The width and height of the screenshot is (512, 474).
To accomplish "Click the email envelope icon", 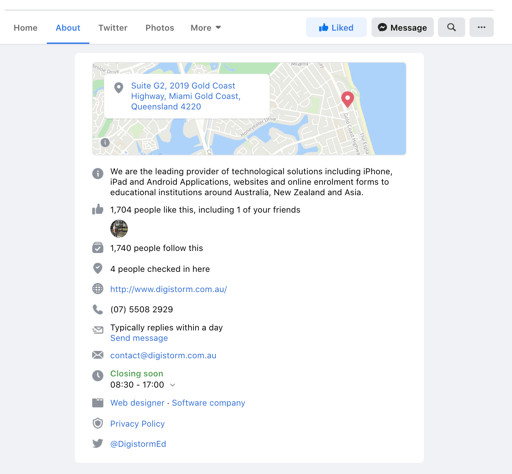I will pyautogui.click(x=98, y=355).
